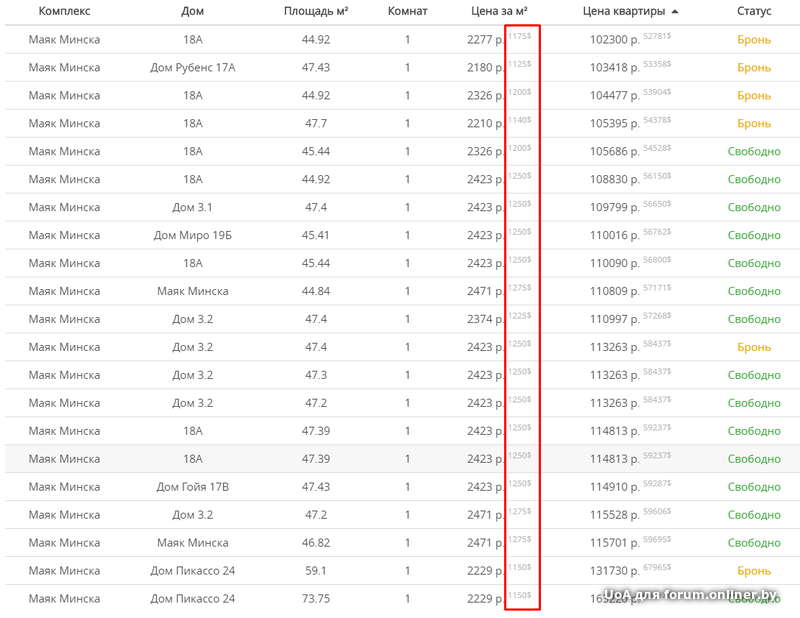Click the Дом Гойя 17В entry
This screenshot has width=800, height=618.
(x=192, y=487)
